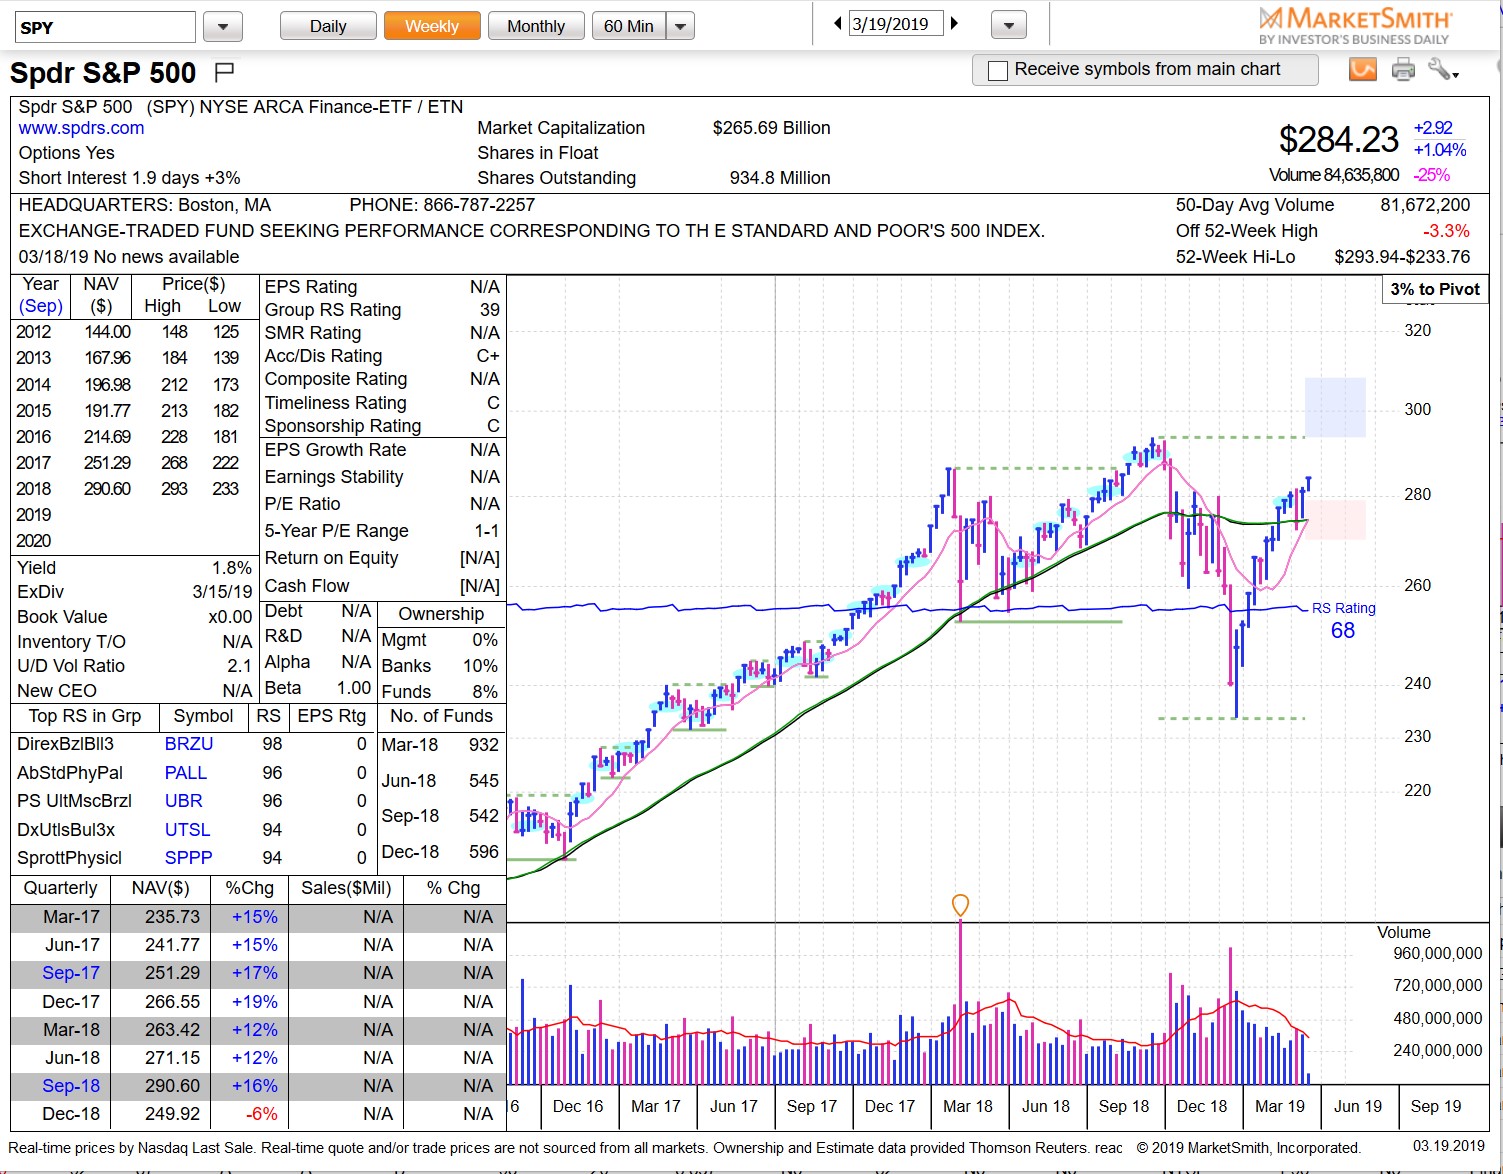1503x1174 pixels.
Task: Click the orange balloon marker above the volume pane
Action: [x=960, y=904]
